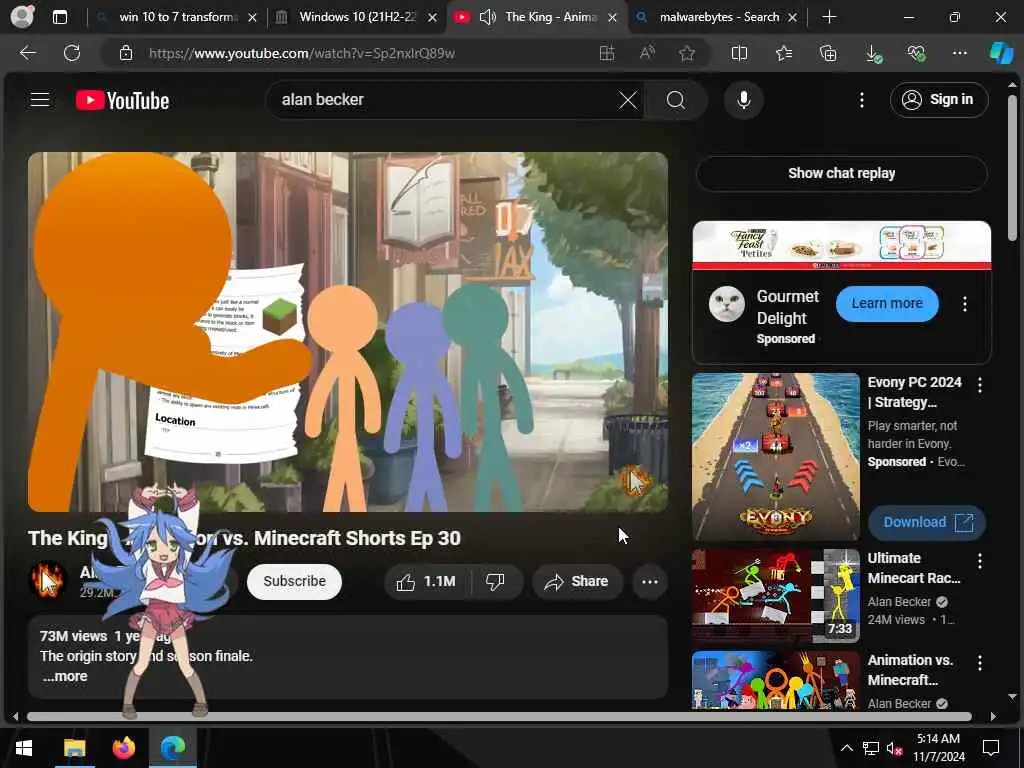Like the video showing 1.1M likes
The width and height of the screenshot is (1024, 768).
tap(426, 581)
